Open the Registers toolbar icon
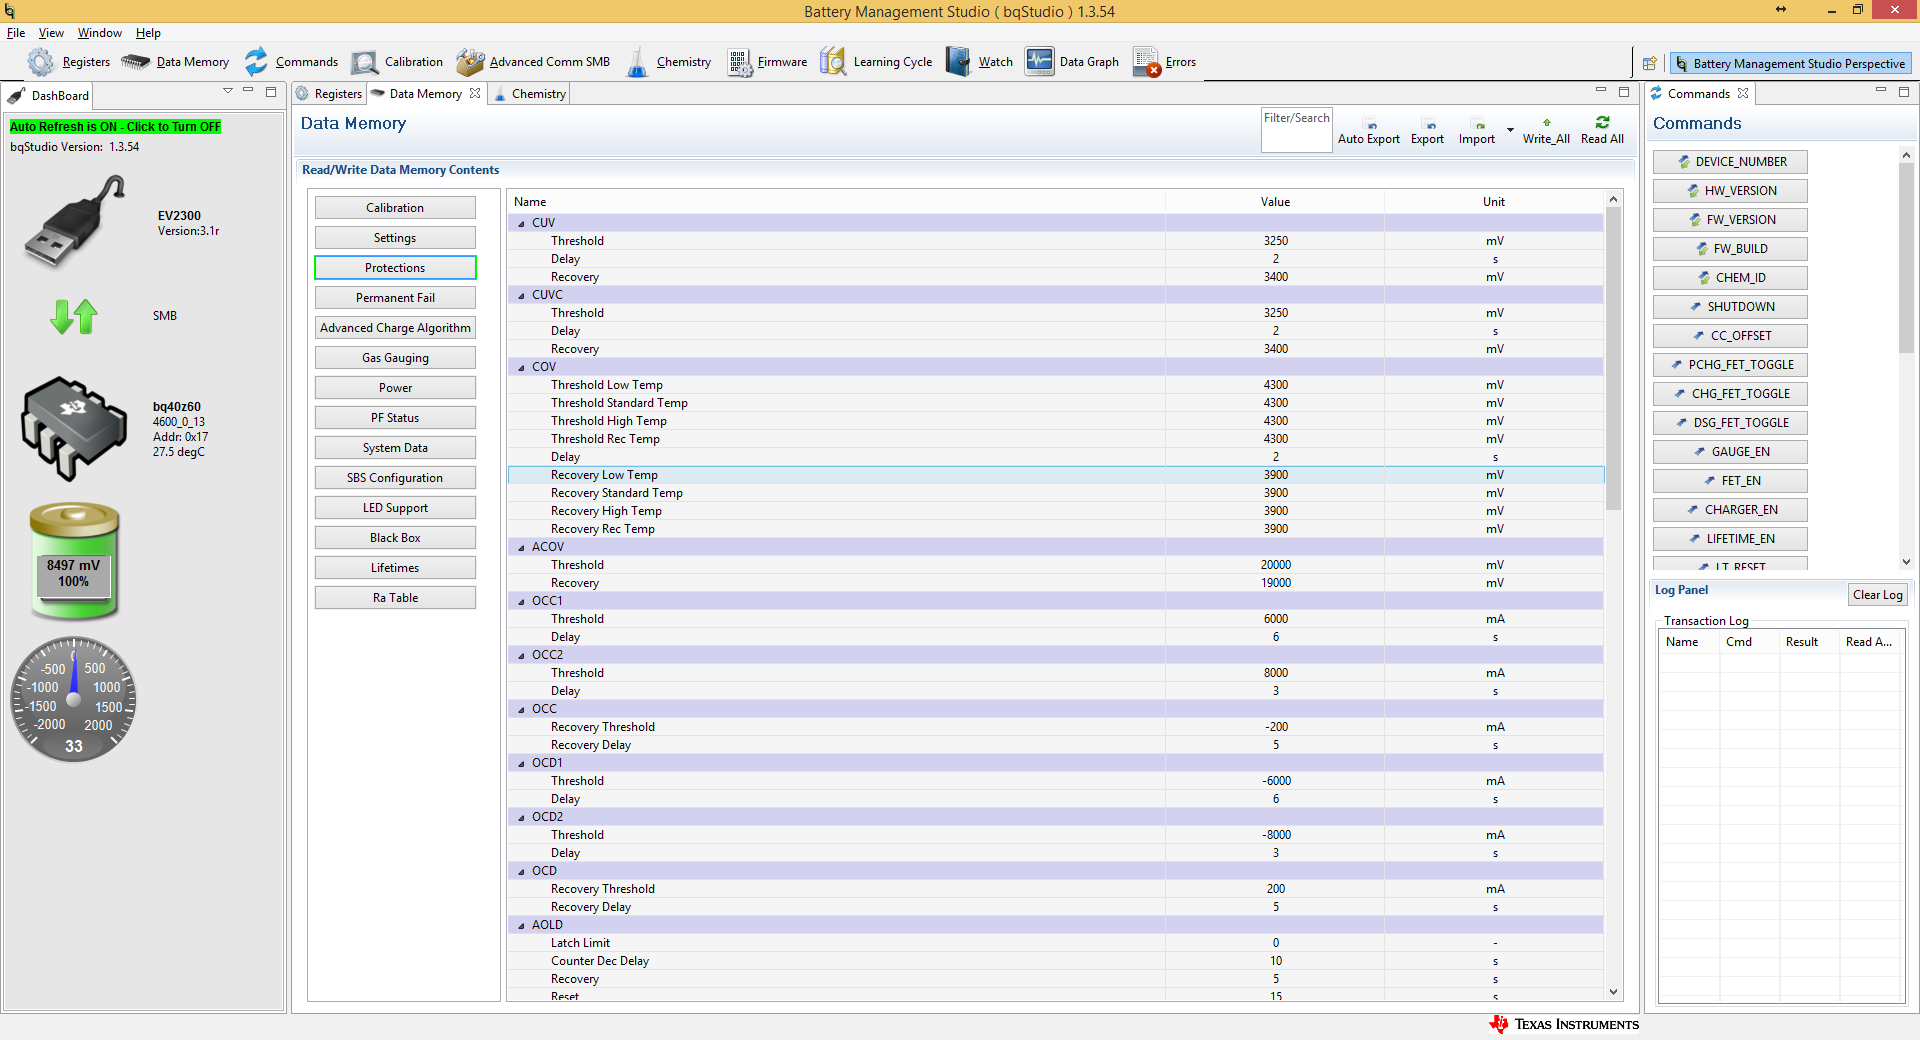Screen dimensions: 1920x1040 41,62
